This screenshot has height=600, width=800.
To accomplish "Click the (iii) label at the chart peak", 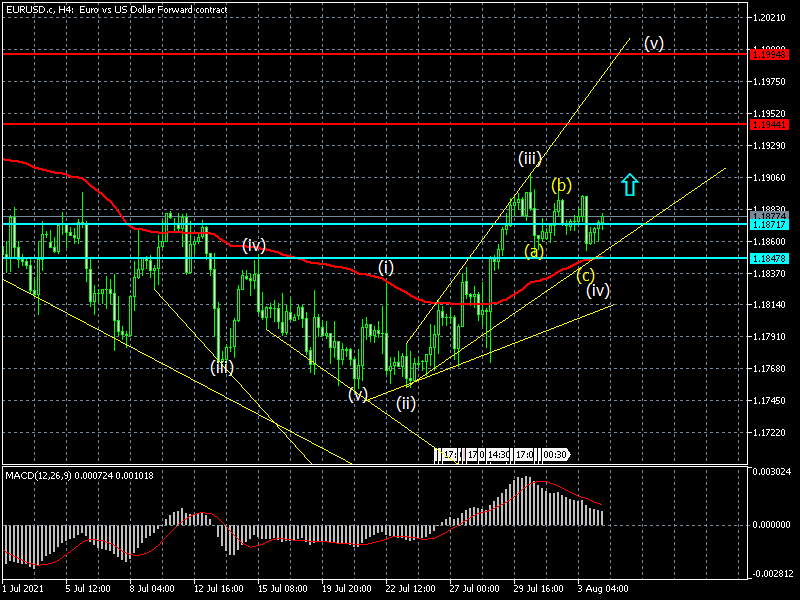I will pyautogui.click(x=530, y=157).
